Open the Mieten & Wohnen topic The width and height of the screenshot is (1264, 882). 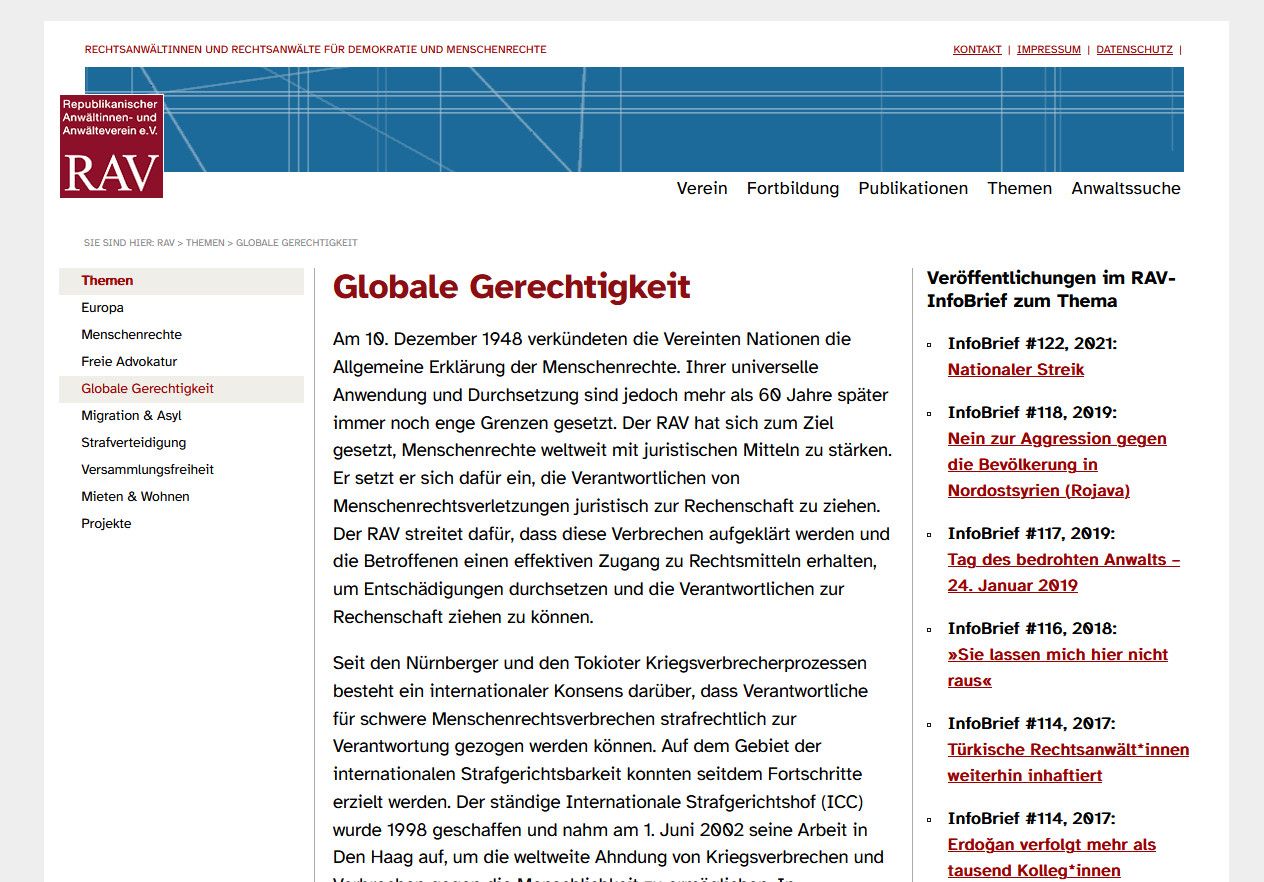coord(134,496)
